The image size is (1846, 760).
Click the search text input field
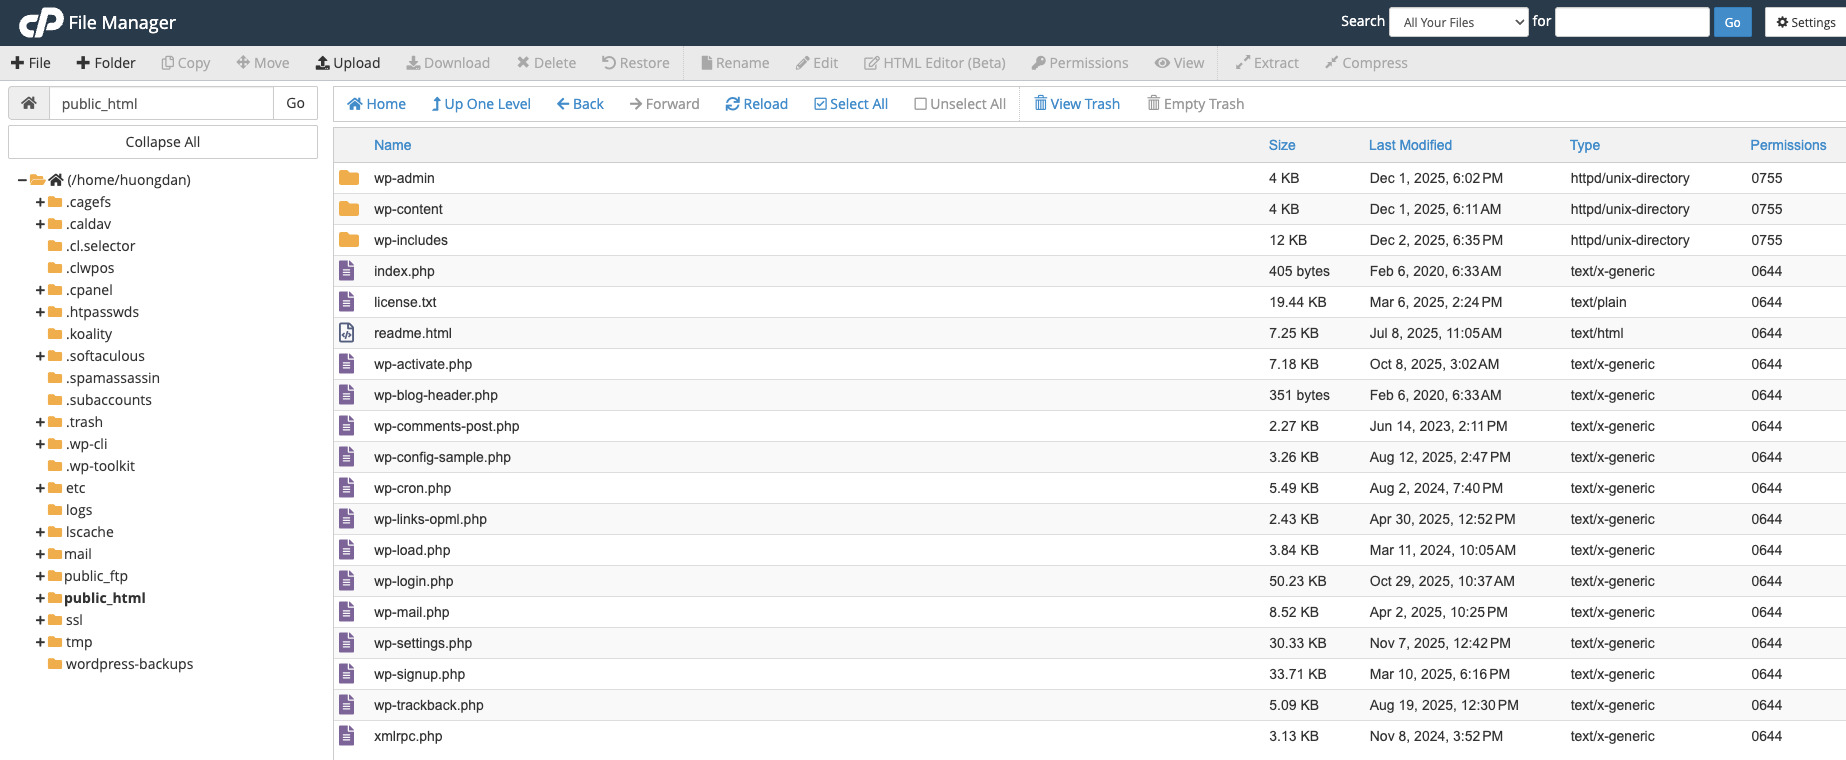[x=1631, y=22]
